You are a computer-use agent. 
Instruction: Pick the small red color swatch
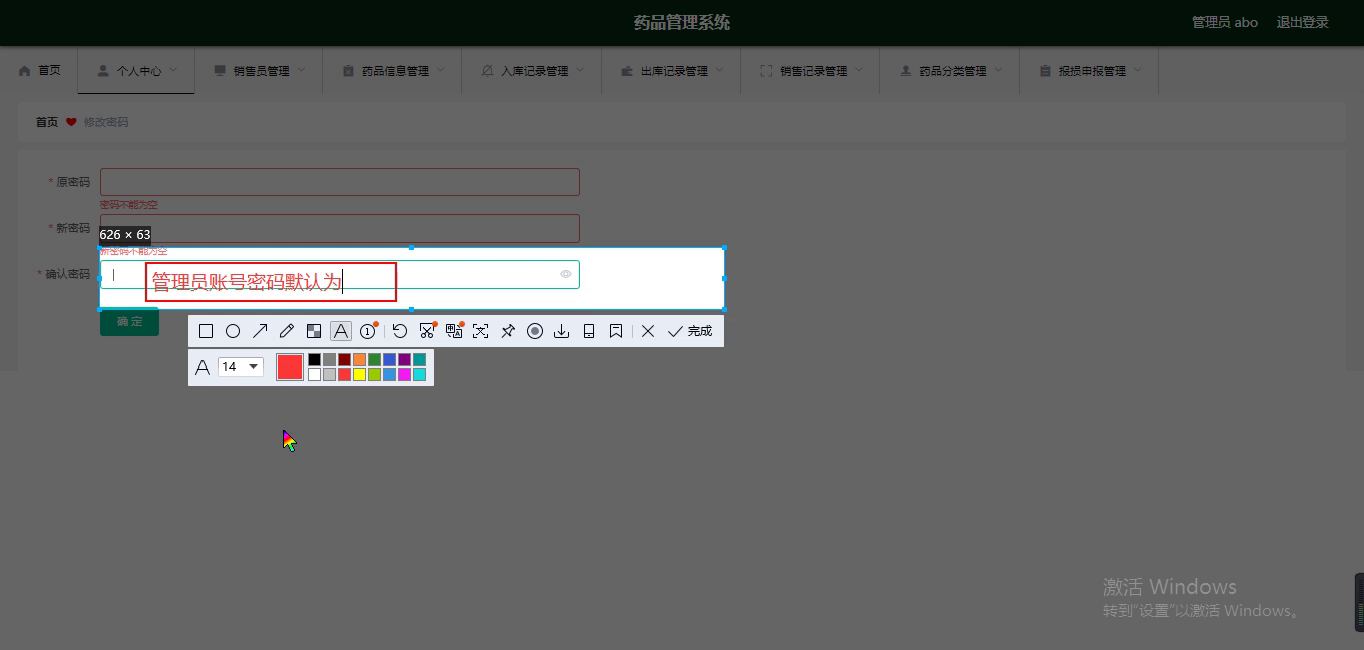[345, 374]
